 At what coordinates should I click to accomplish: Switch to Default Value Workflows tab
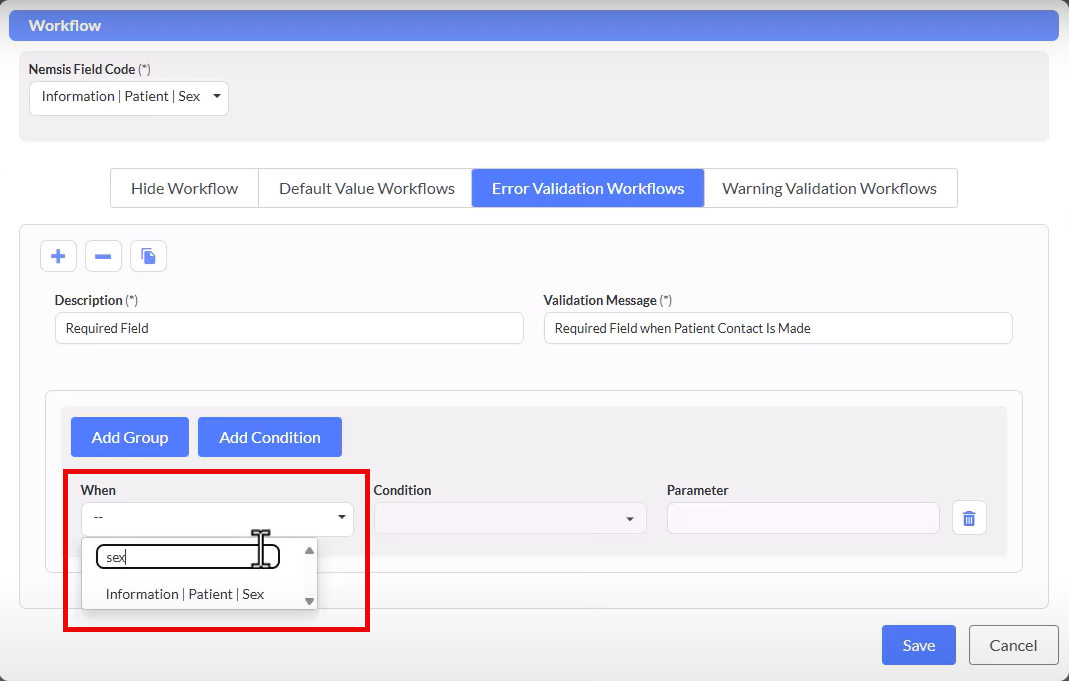click(x=366, y=188)
